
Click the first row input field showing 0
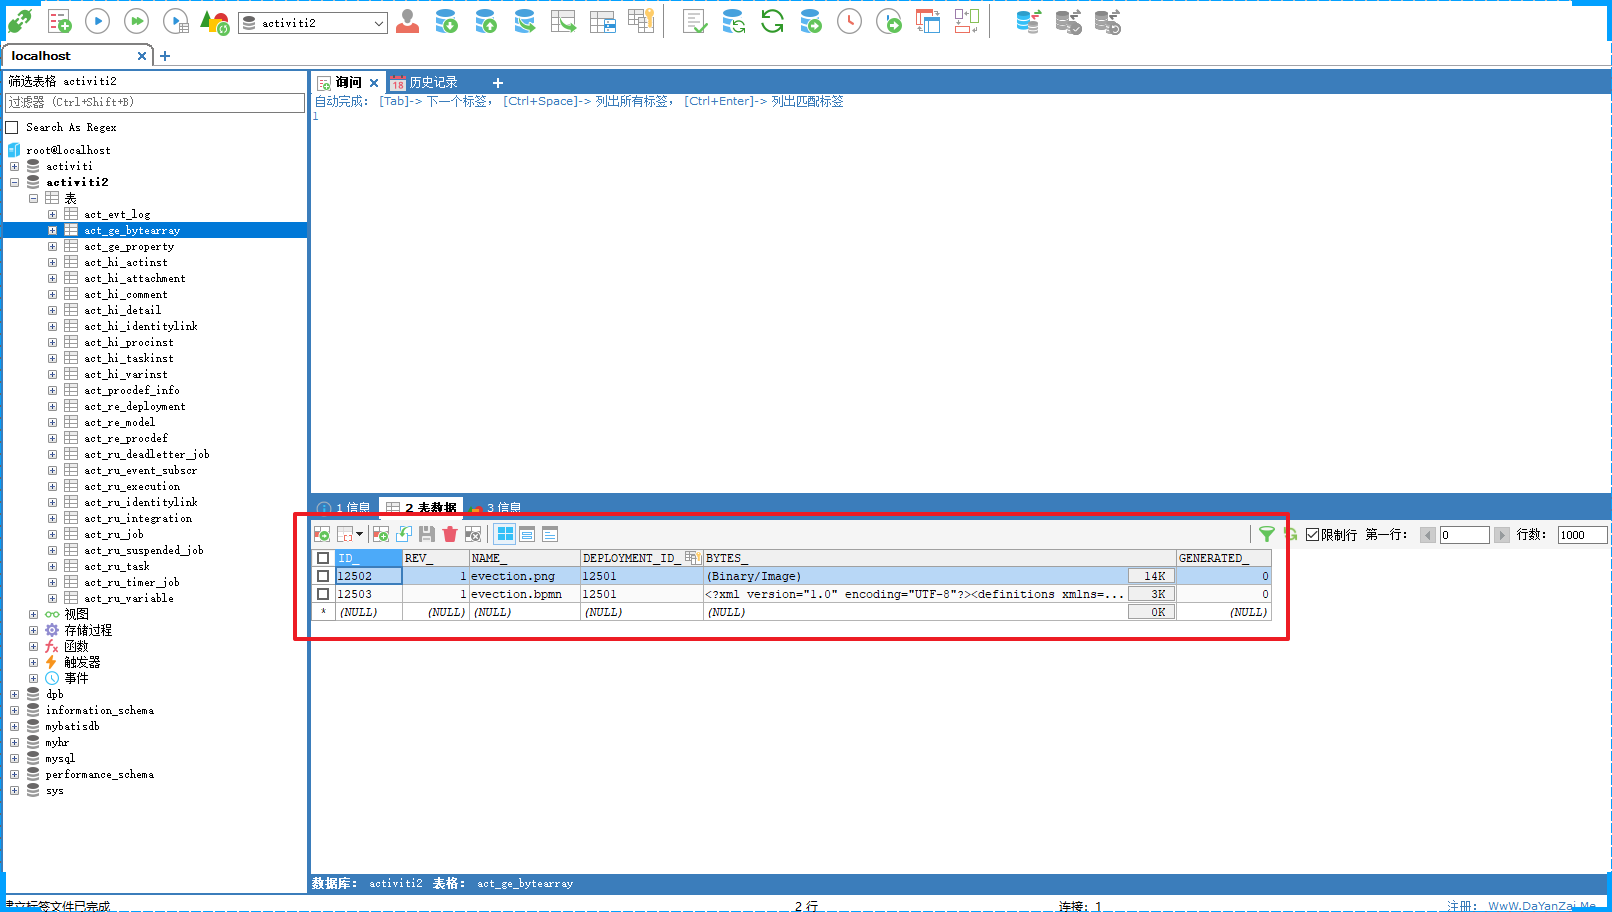coord(1464,535)
